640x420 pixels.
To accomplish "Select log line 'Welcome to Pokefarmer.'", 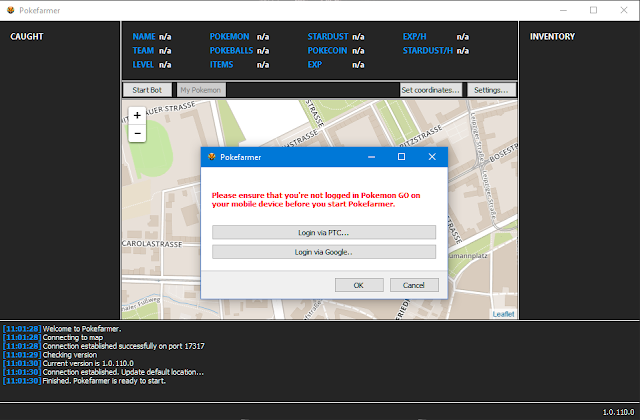I will coord(82,329).
